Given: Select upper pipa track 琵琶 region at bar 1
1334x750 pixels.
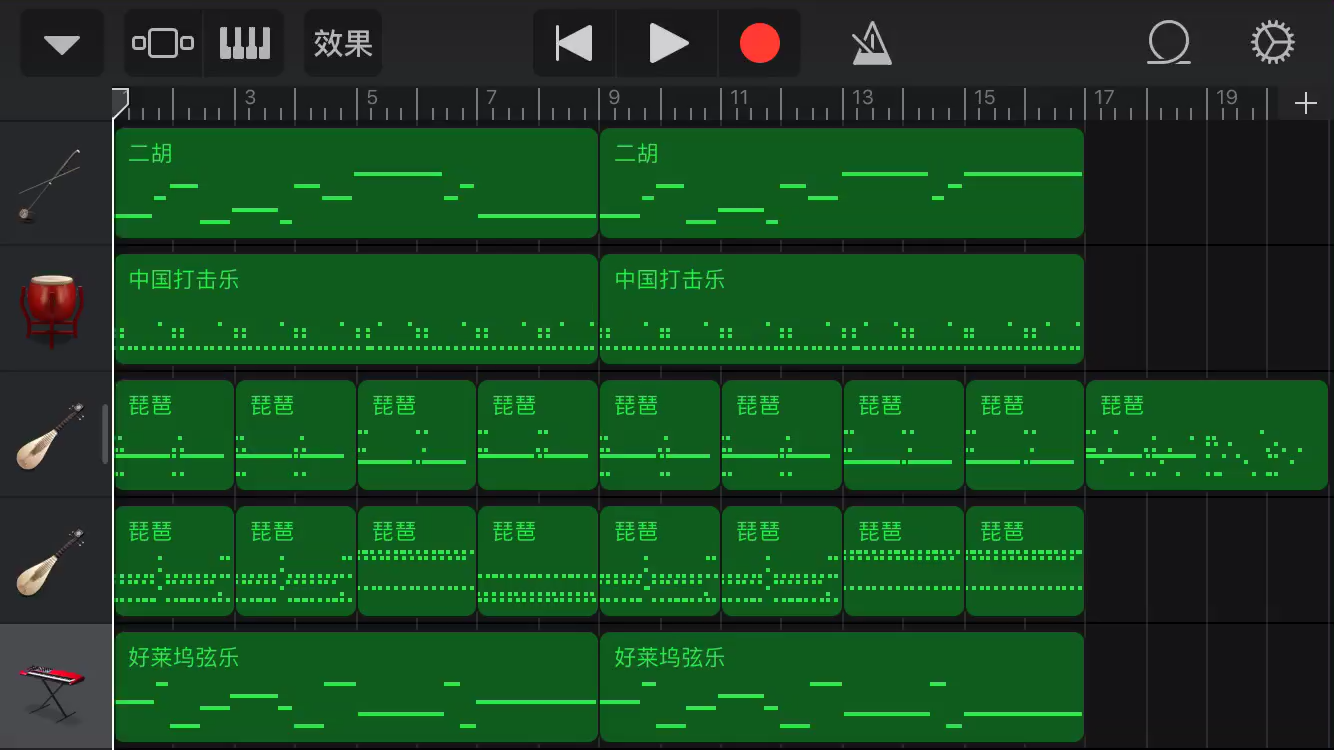Looking at the screenshot, I should (x=174, y=435).
